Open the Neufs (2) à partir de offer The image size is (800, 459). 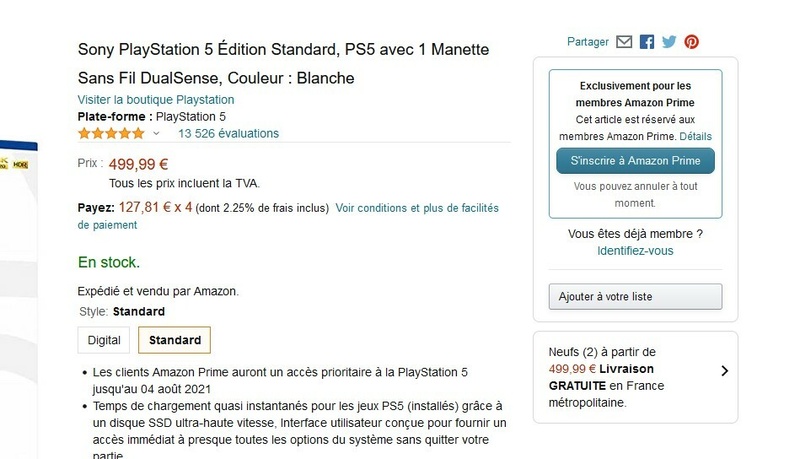click(x=602, y=352)
